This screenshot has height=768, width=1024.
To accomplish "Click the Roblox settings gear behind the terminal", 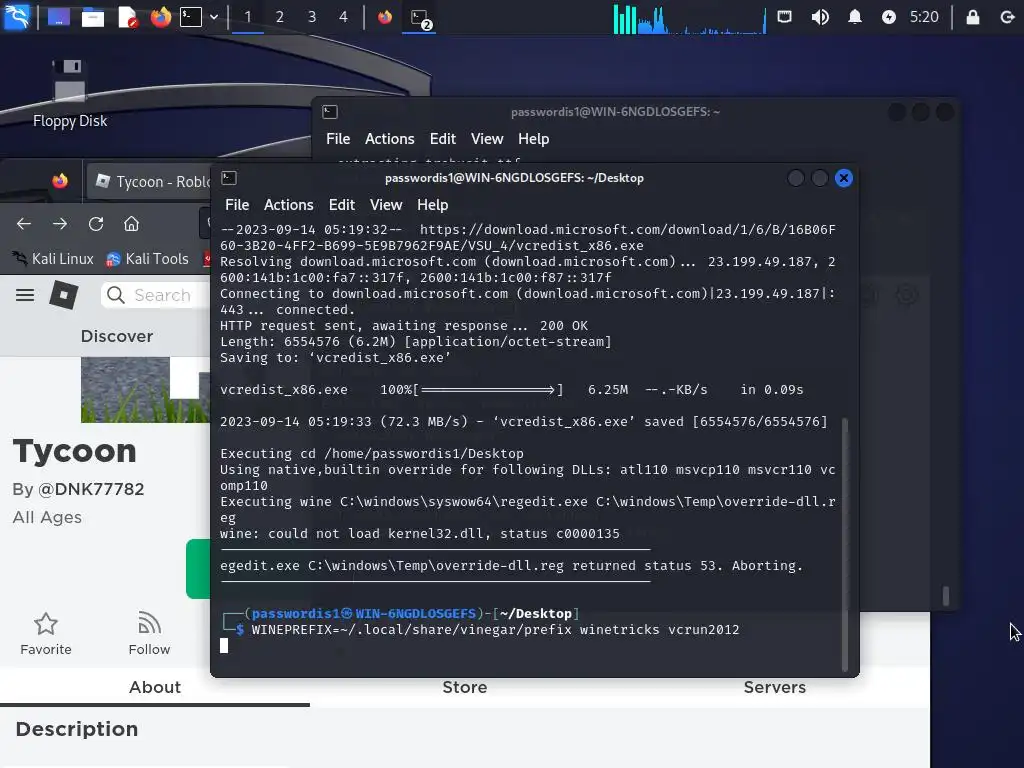I will pos(906,295).
